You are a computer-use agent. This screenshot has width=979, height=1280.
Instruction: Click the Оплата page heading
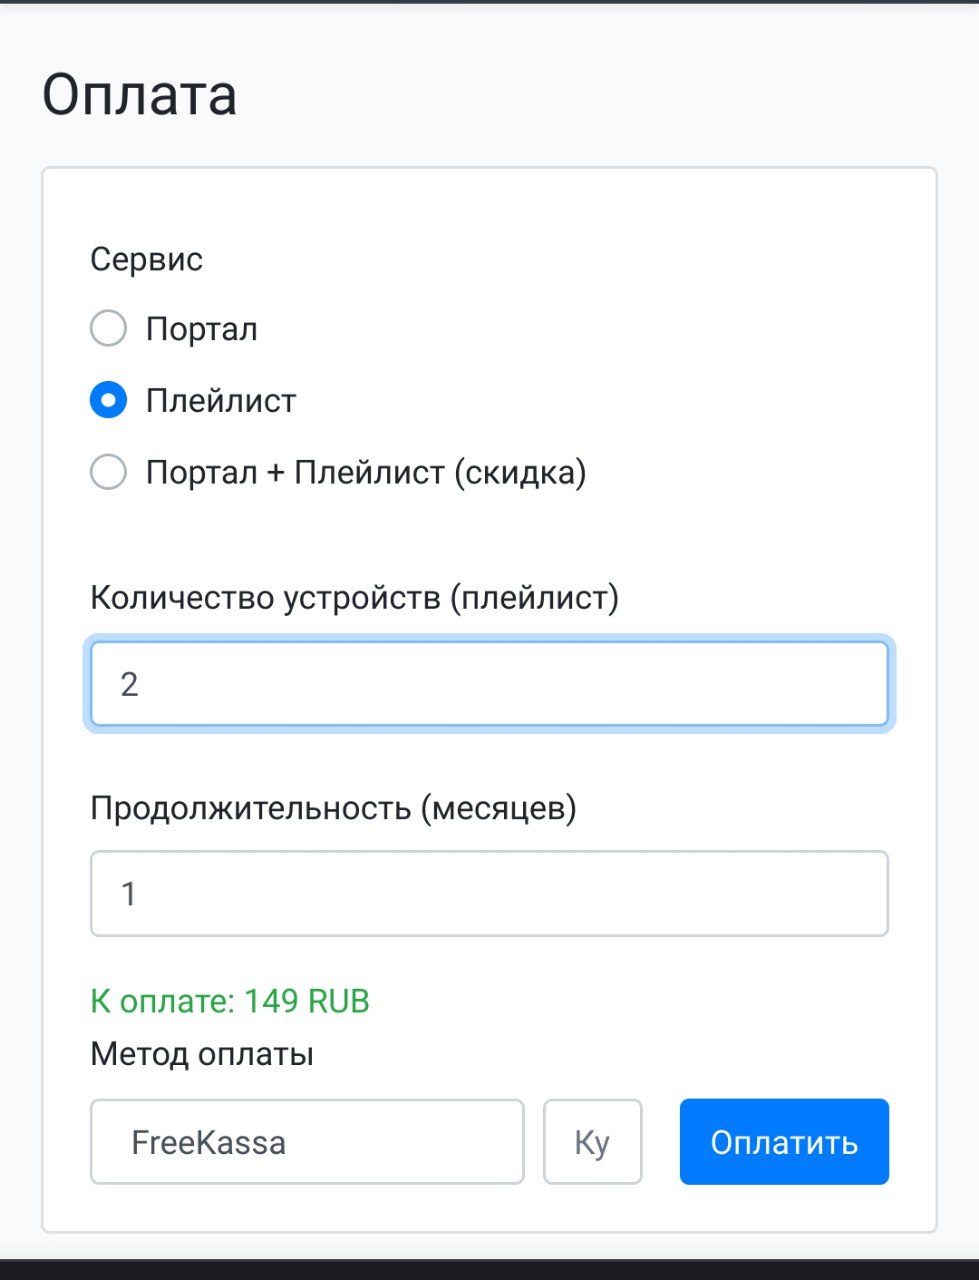(x=139, y=96)
